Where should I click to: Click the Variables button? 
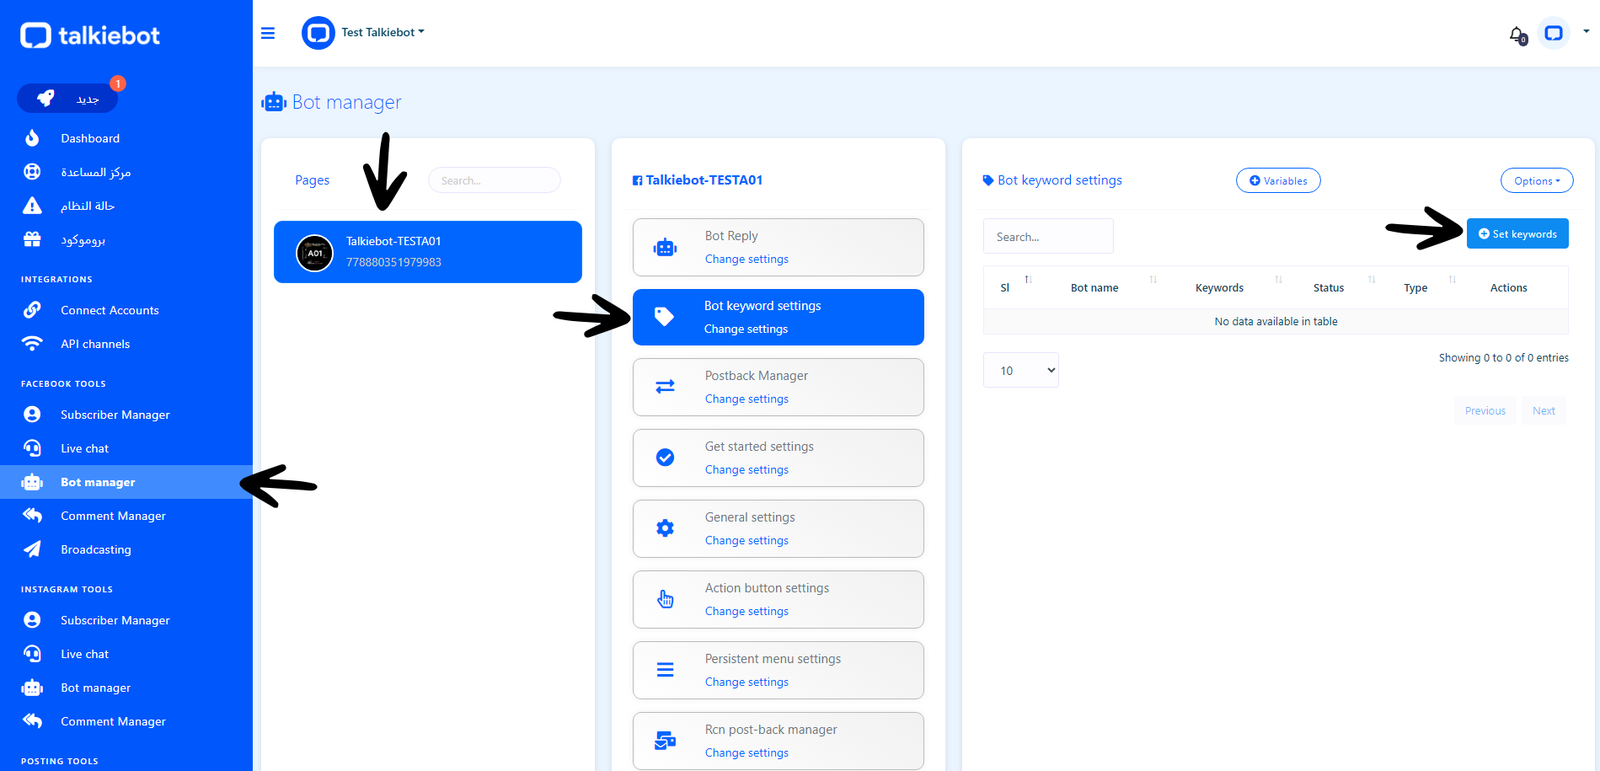point(1278,181)
